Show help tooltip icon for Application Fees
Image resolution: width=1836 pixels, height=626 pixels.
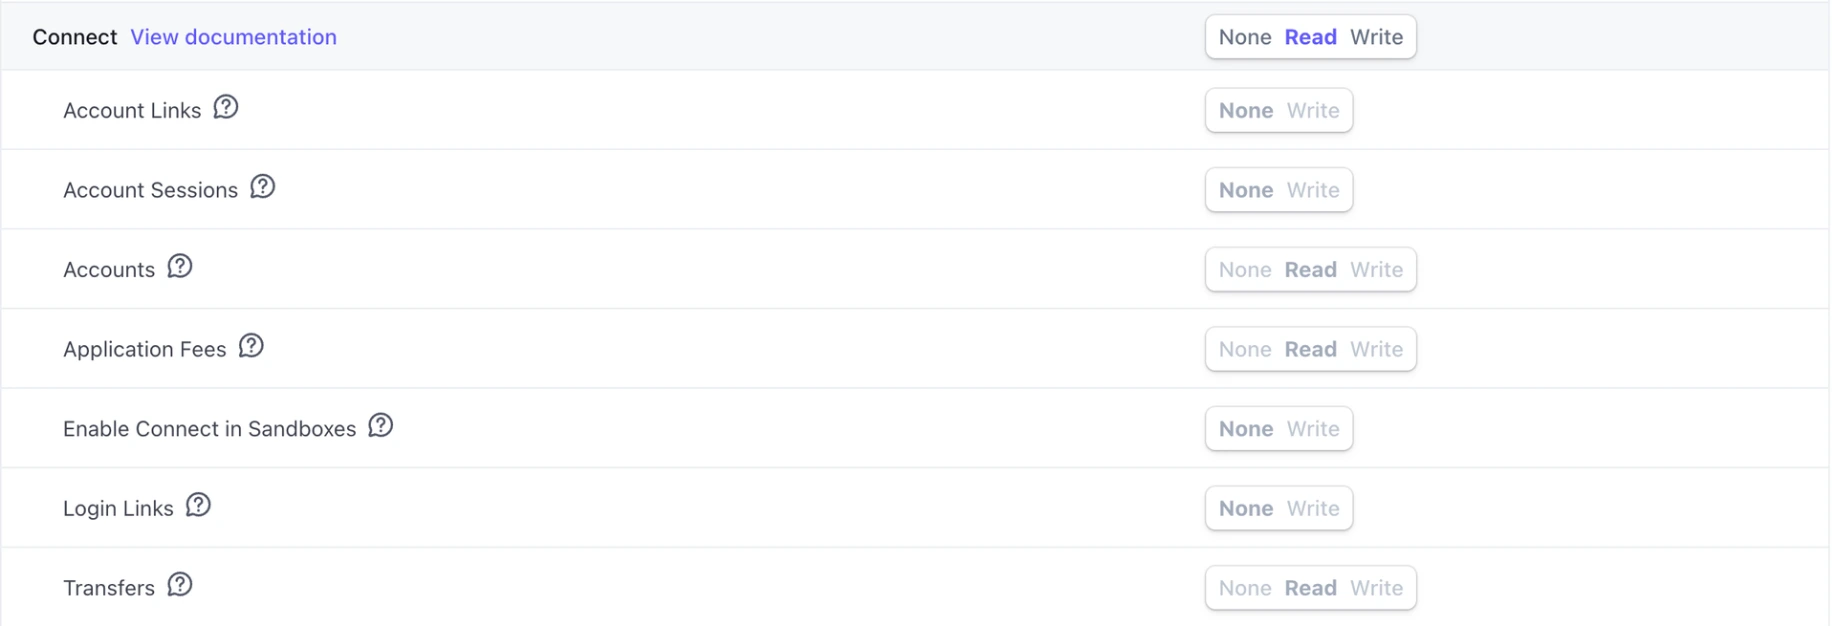pyautogui.click(x=251, y=346)
